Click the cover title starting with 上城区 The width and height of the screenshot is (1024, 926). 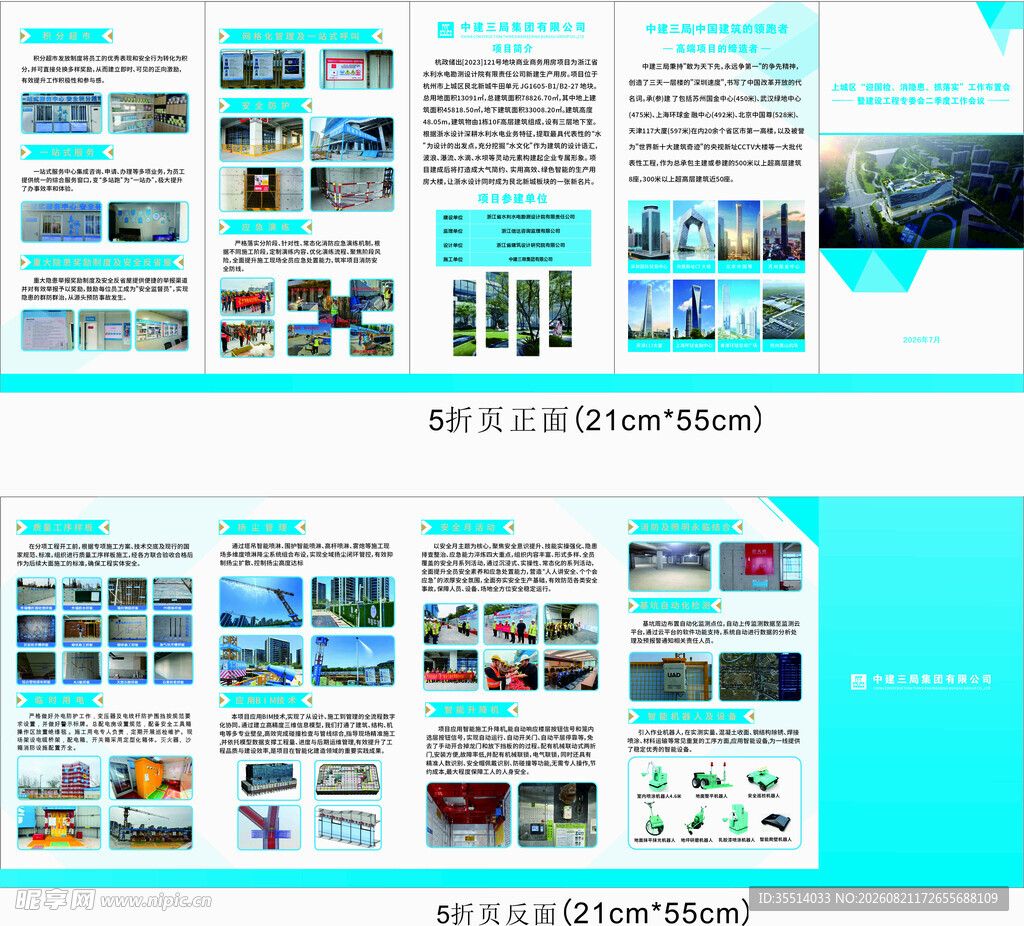coord(921,93)
